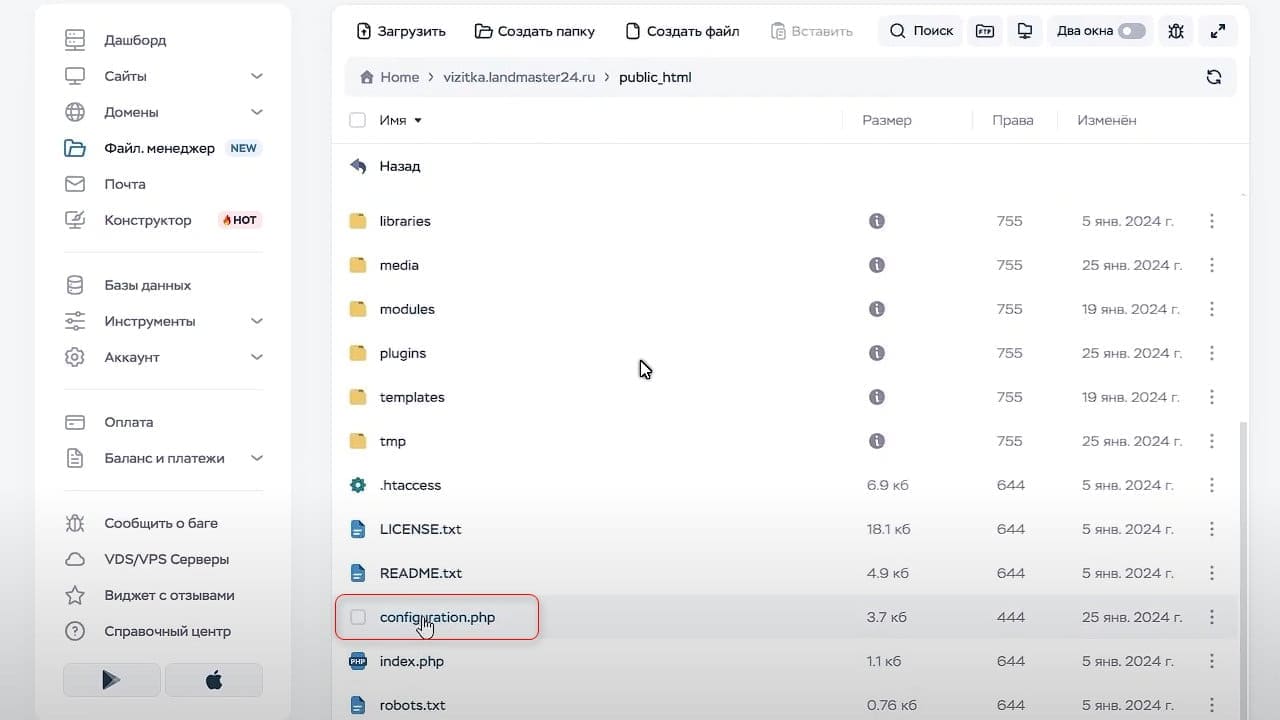This screenshot has width=1280, height=720.
Task: Click the monitor icon next to FTP
Action: pyautogui.click(x=1025, y=31)
